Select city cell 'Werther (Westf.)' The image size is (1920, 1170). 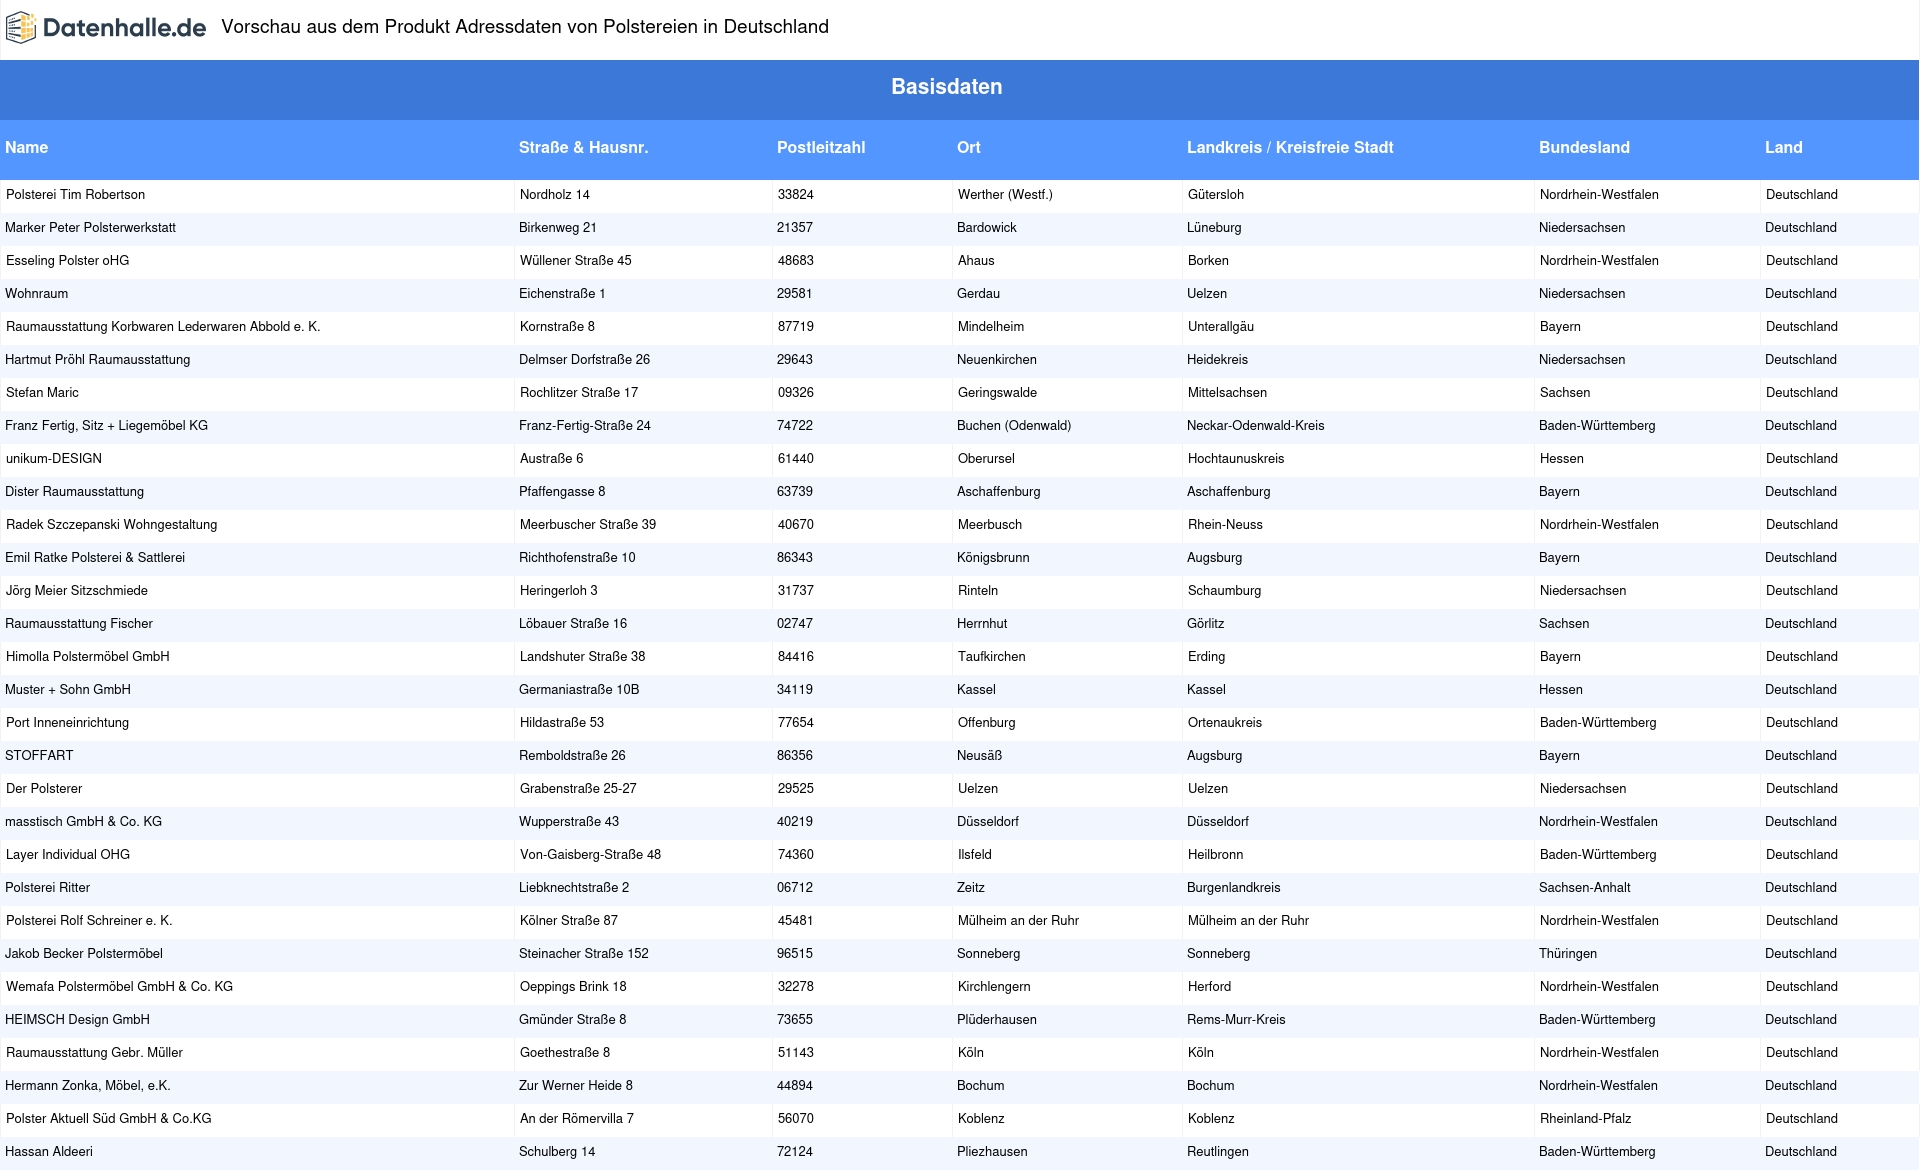tap(1005, 195)
